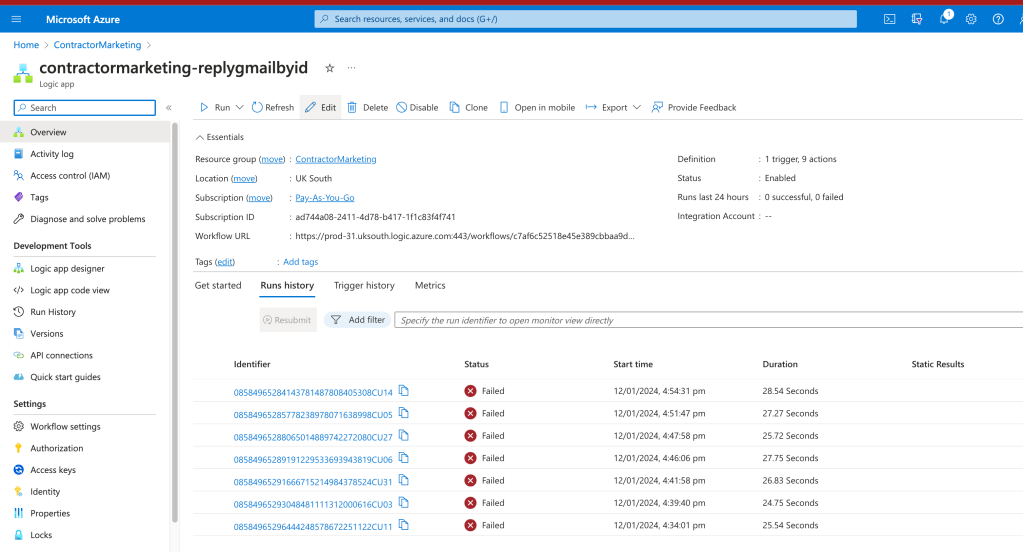This screenshot has width=1023, height=552.
Task: Collapse the sidebar with the double-chevron icon
Action: pyautogui.click(x=168, y=108)
